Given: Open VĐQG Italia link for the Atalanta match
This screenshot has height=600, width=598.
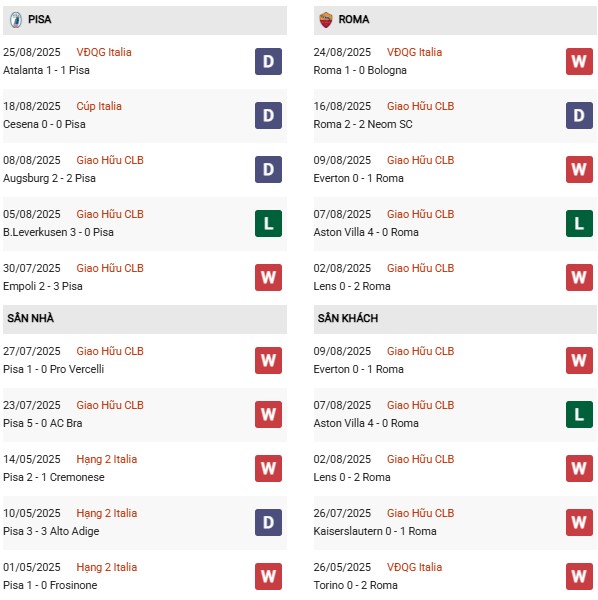Looking at the screenshot, I should pos(104,52).
